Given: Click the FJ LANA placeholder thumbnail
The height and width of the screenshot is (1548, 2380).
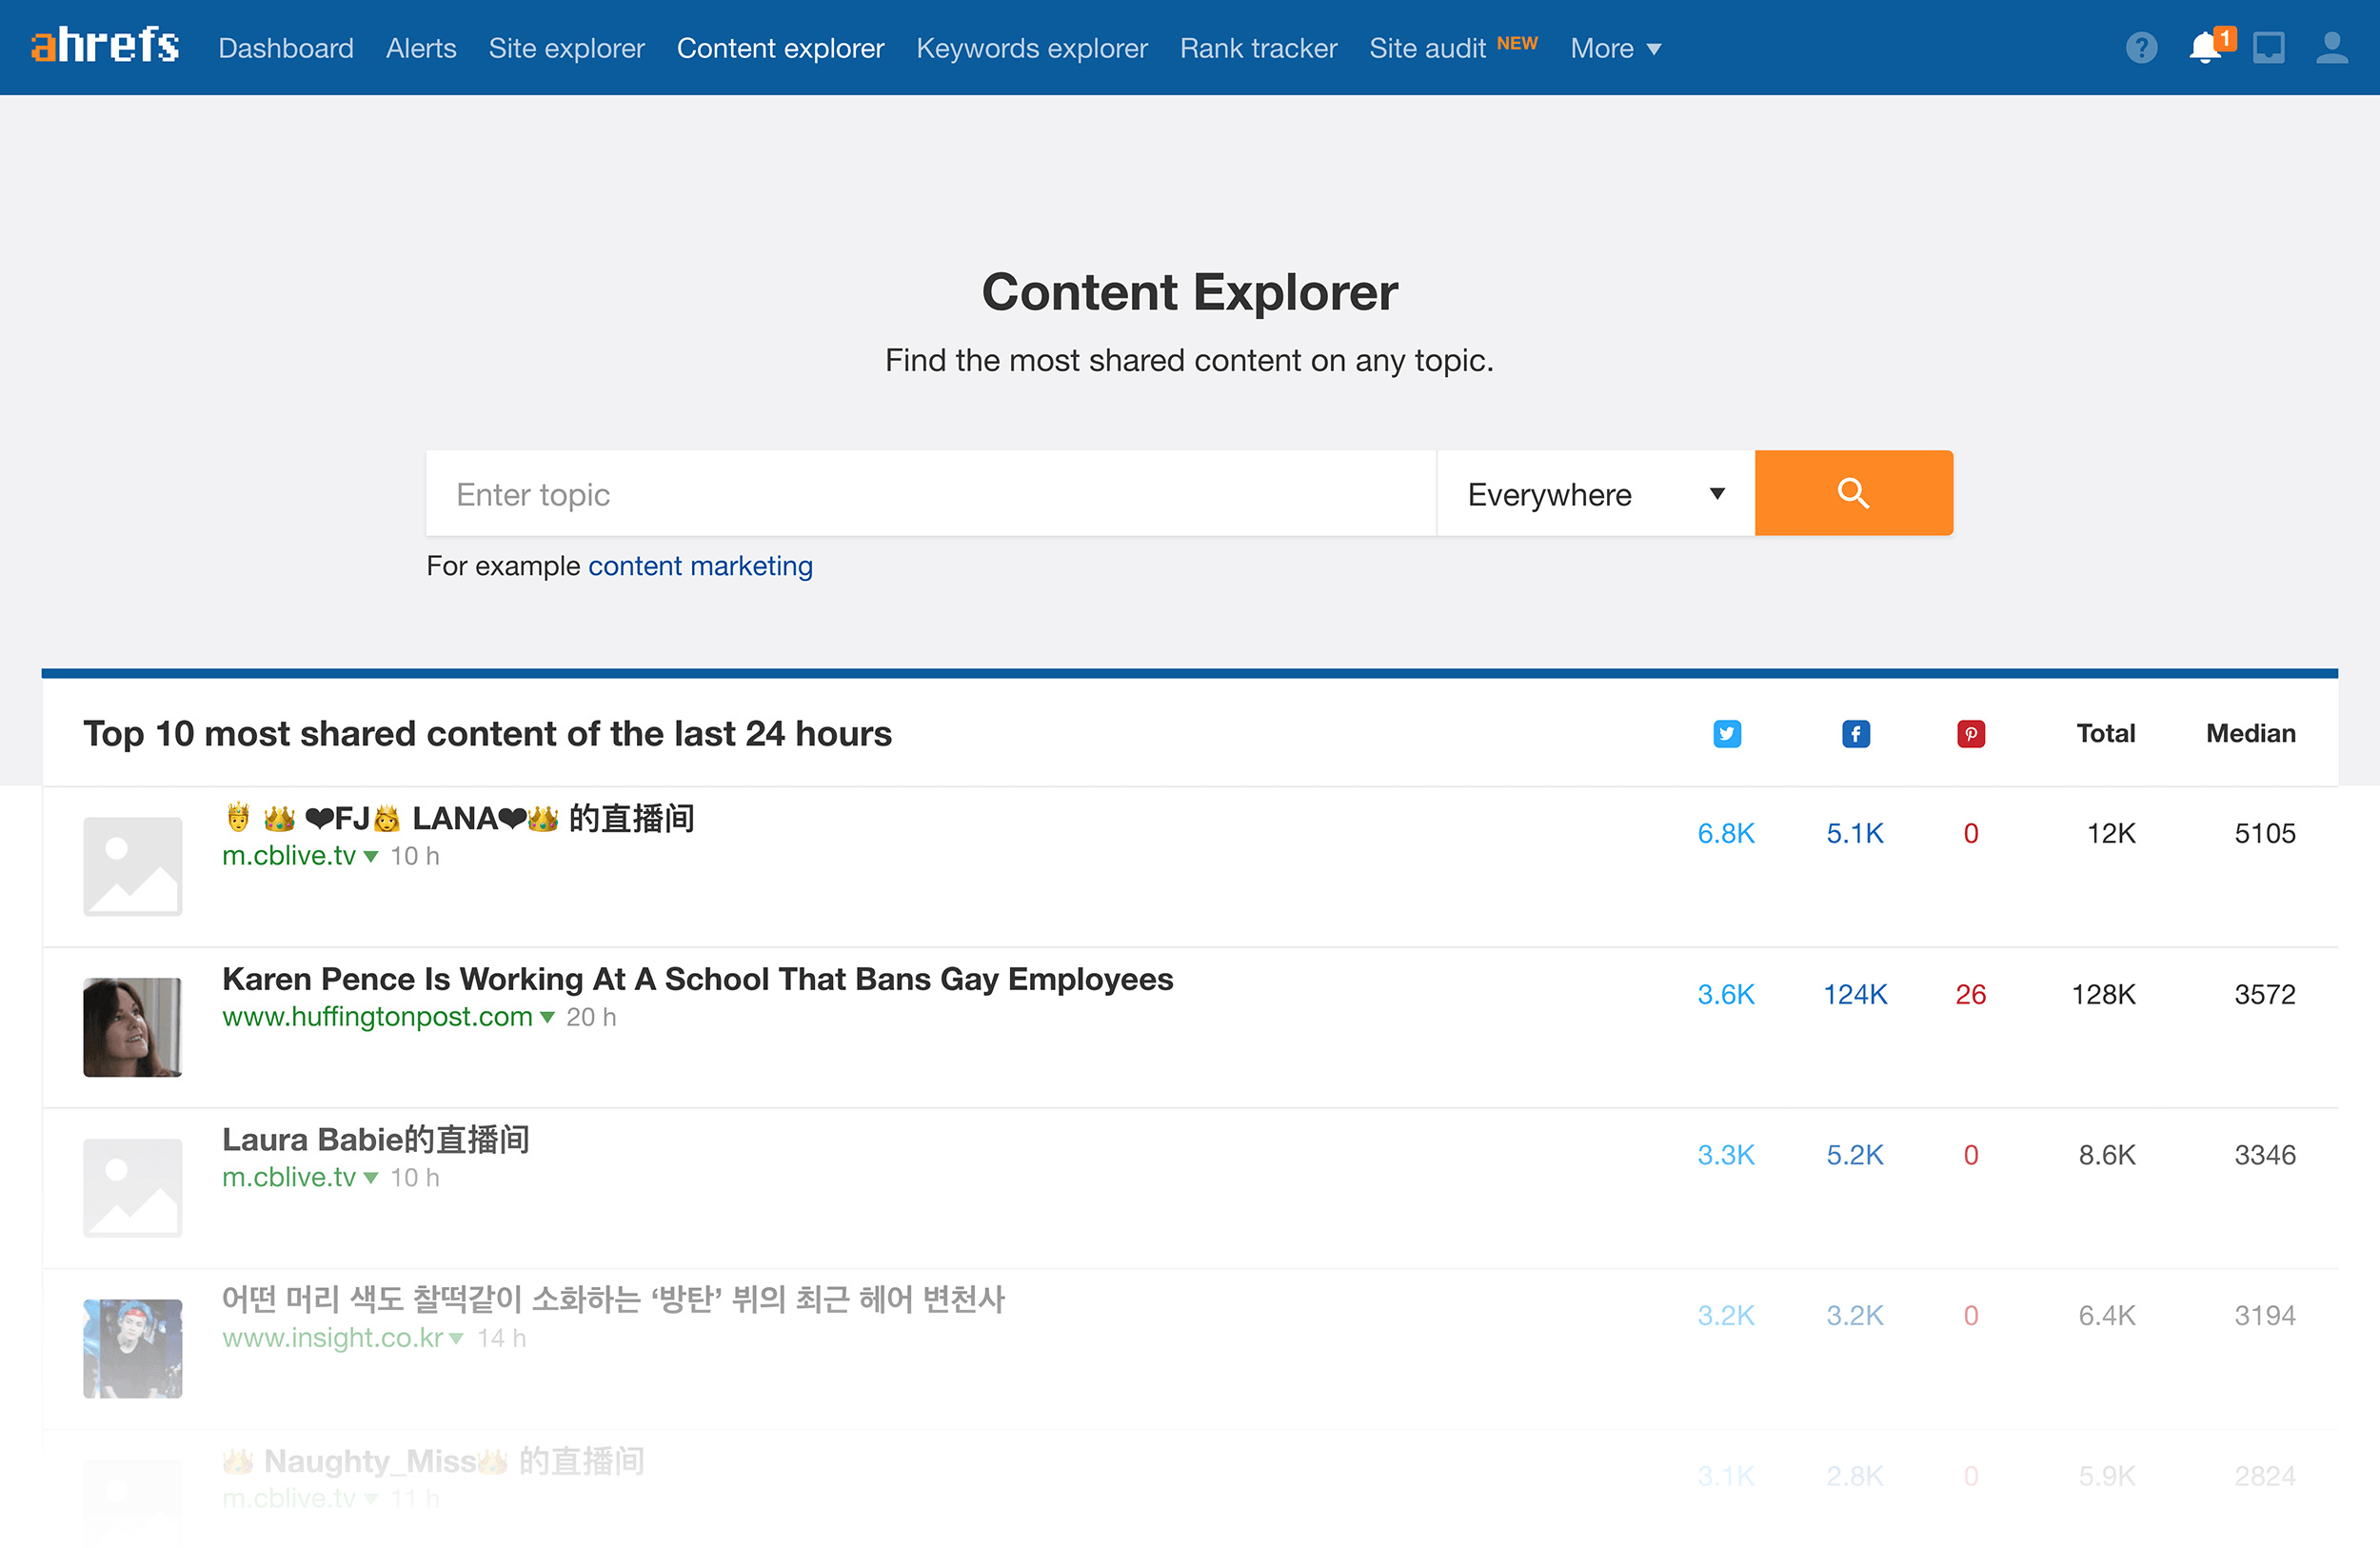Looking at the screenshot, I should 133,866.
